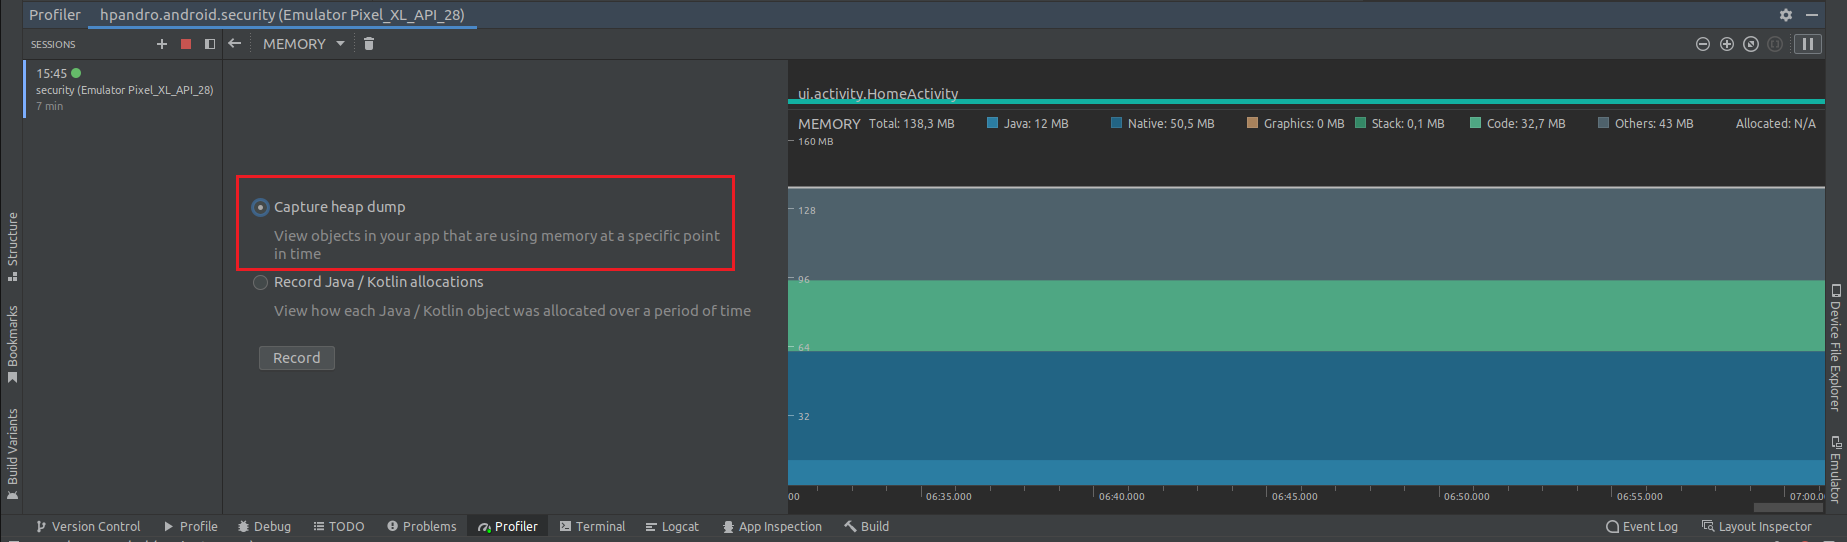Open the App Inspection tab

(x=772, y=527)
